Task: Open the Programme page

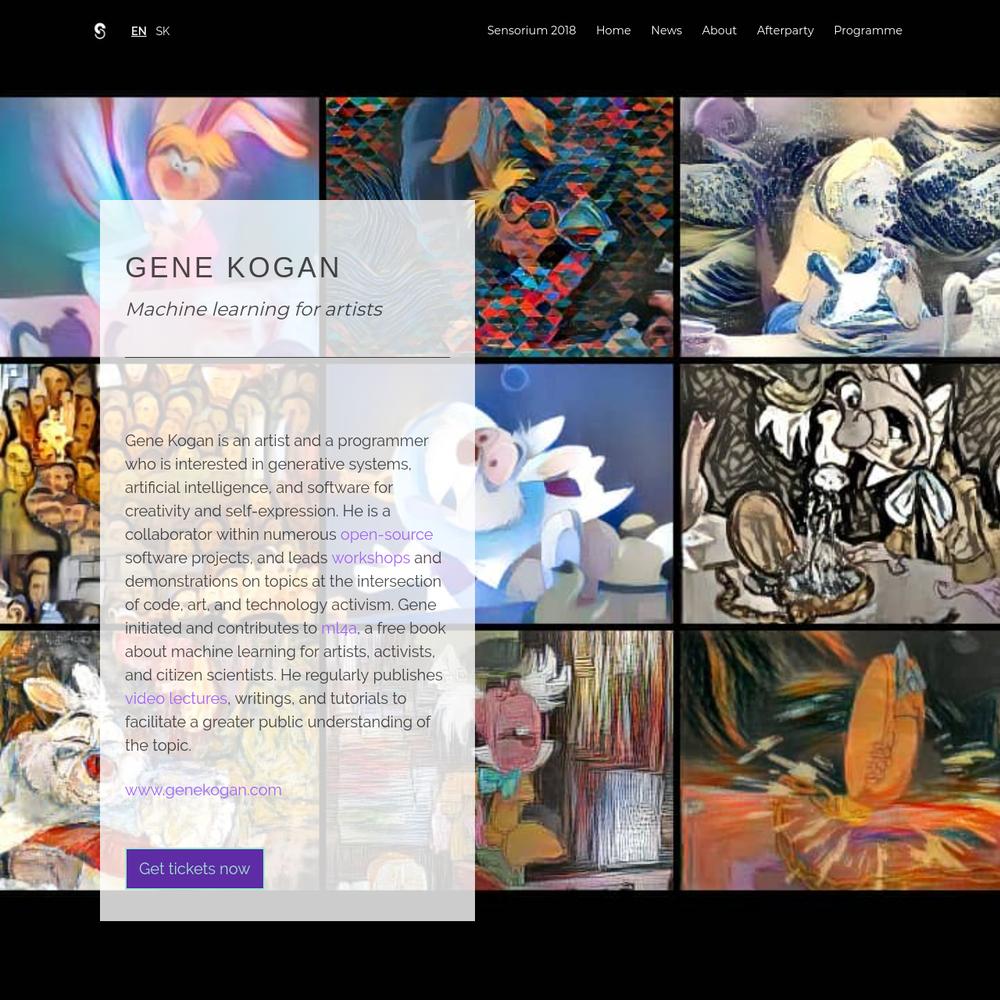Action: [867, 30]
